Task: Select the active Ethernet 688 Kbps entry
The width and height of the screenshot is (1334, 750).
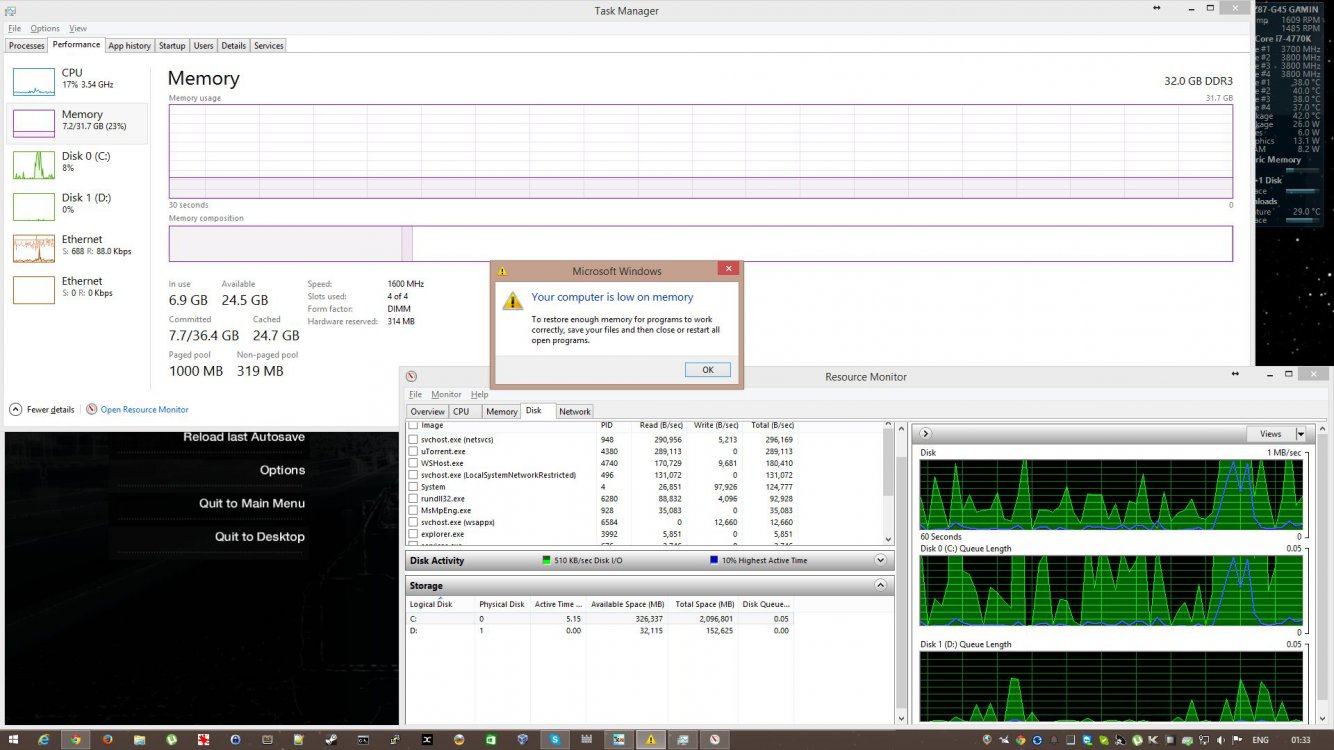Action: pyautogui.click(x=77, y=246)
